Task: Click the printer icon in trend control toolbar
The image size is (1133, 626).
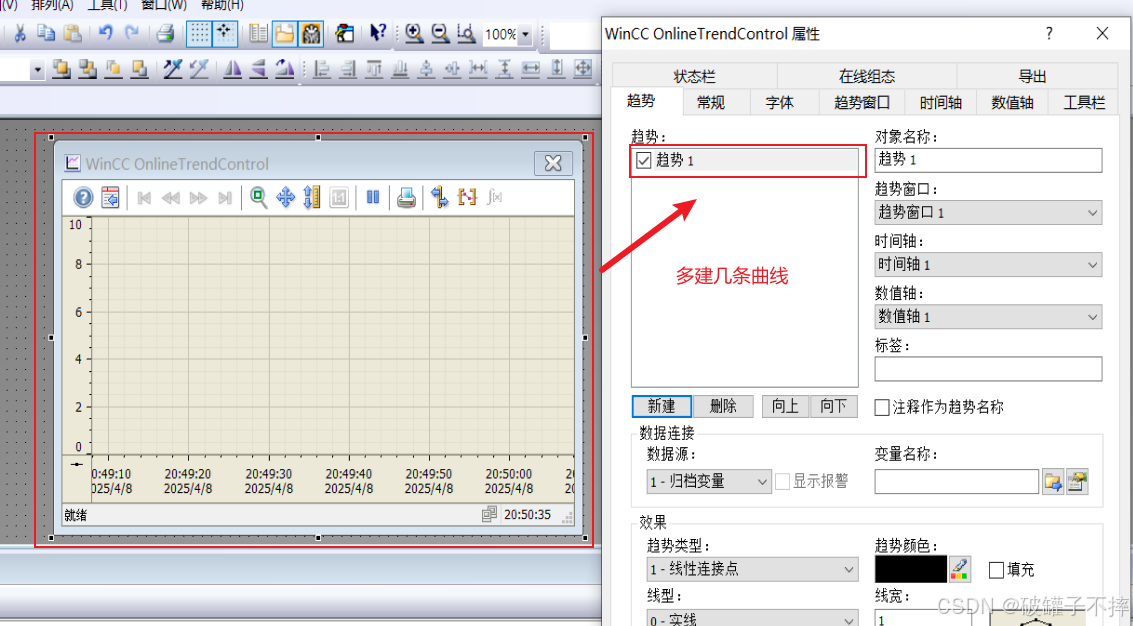Action: (x=407, y=197)
